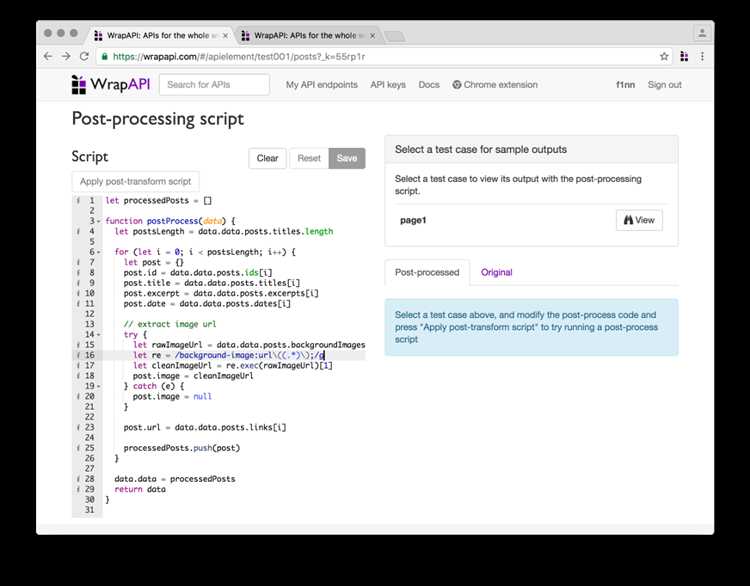Bookmark this page with the star icon

pyautogui.click(x=664, y=57)
